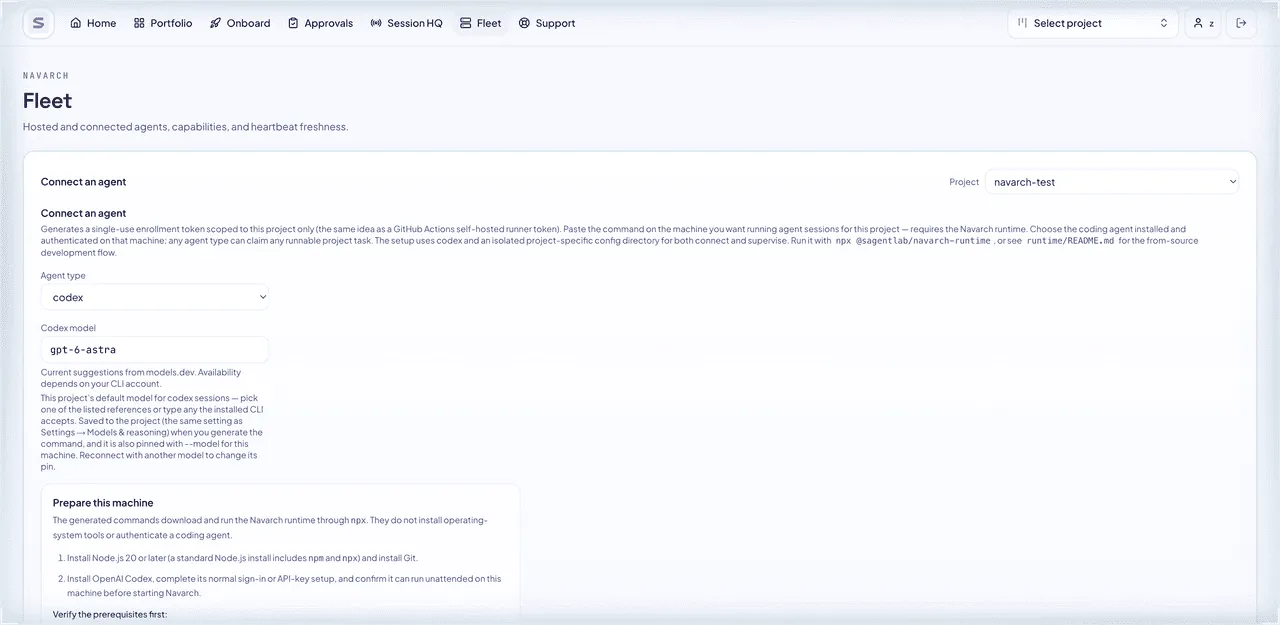1280x625 pixels.
Task: Click the Support lifebuoy icon
Action: click(524, 23)
